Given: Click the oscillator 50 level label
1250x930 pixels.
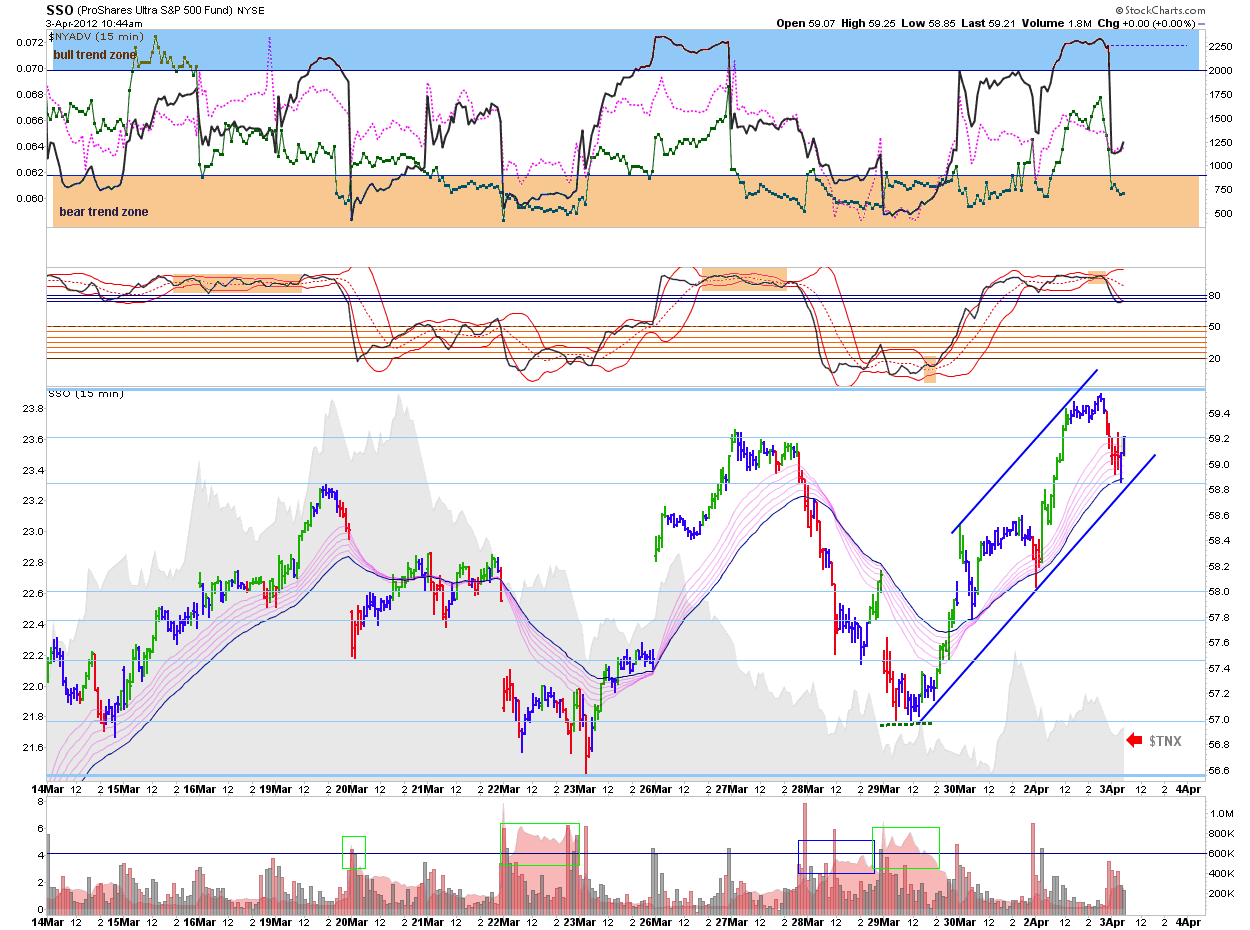Looking at the screenshot, I should (x=1214, y=327).
